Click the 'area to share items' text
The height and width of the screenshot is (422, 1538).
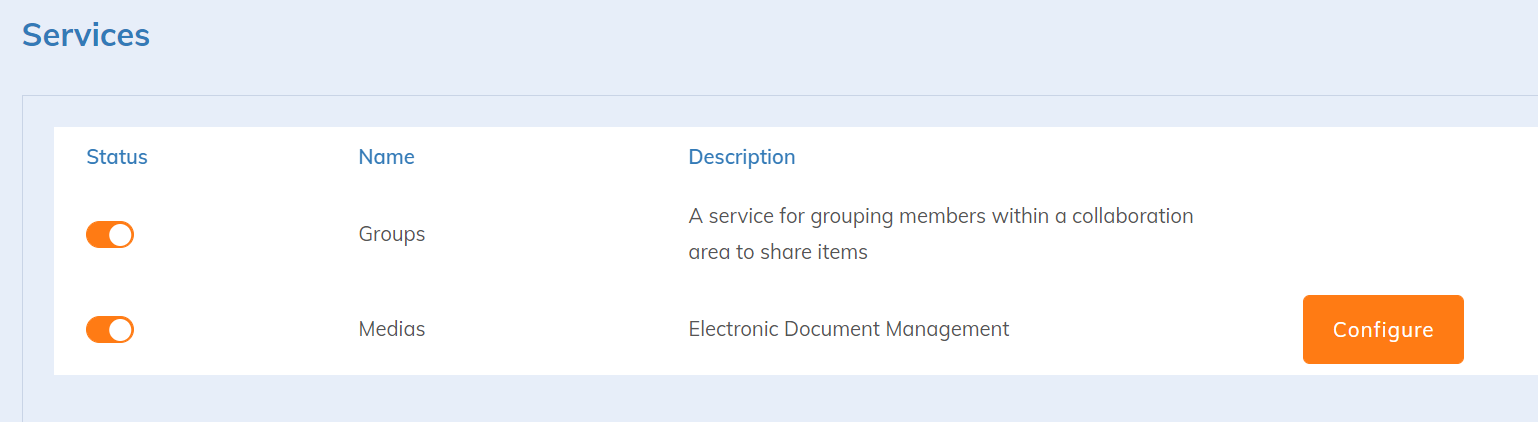(x=777, y=252)
